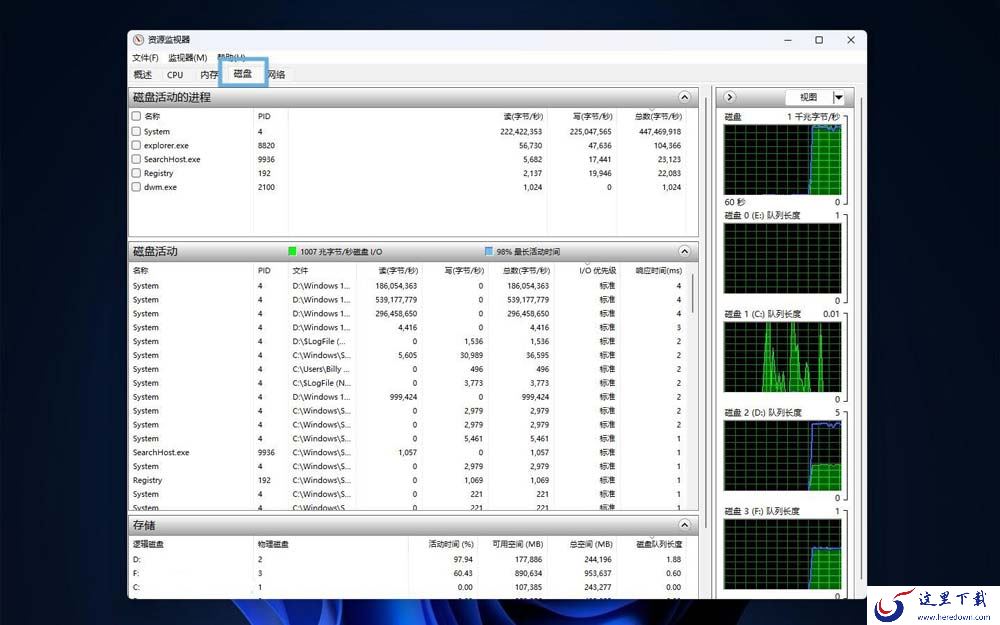Sort processes by 读(字节/秒) column

523,116
